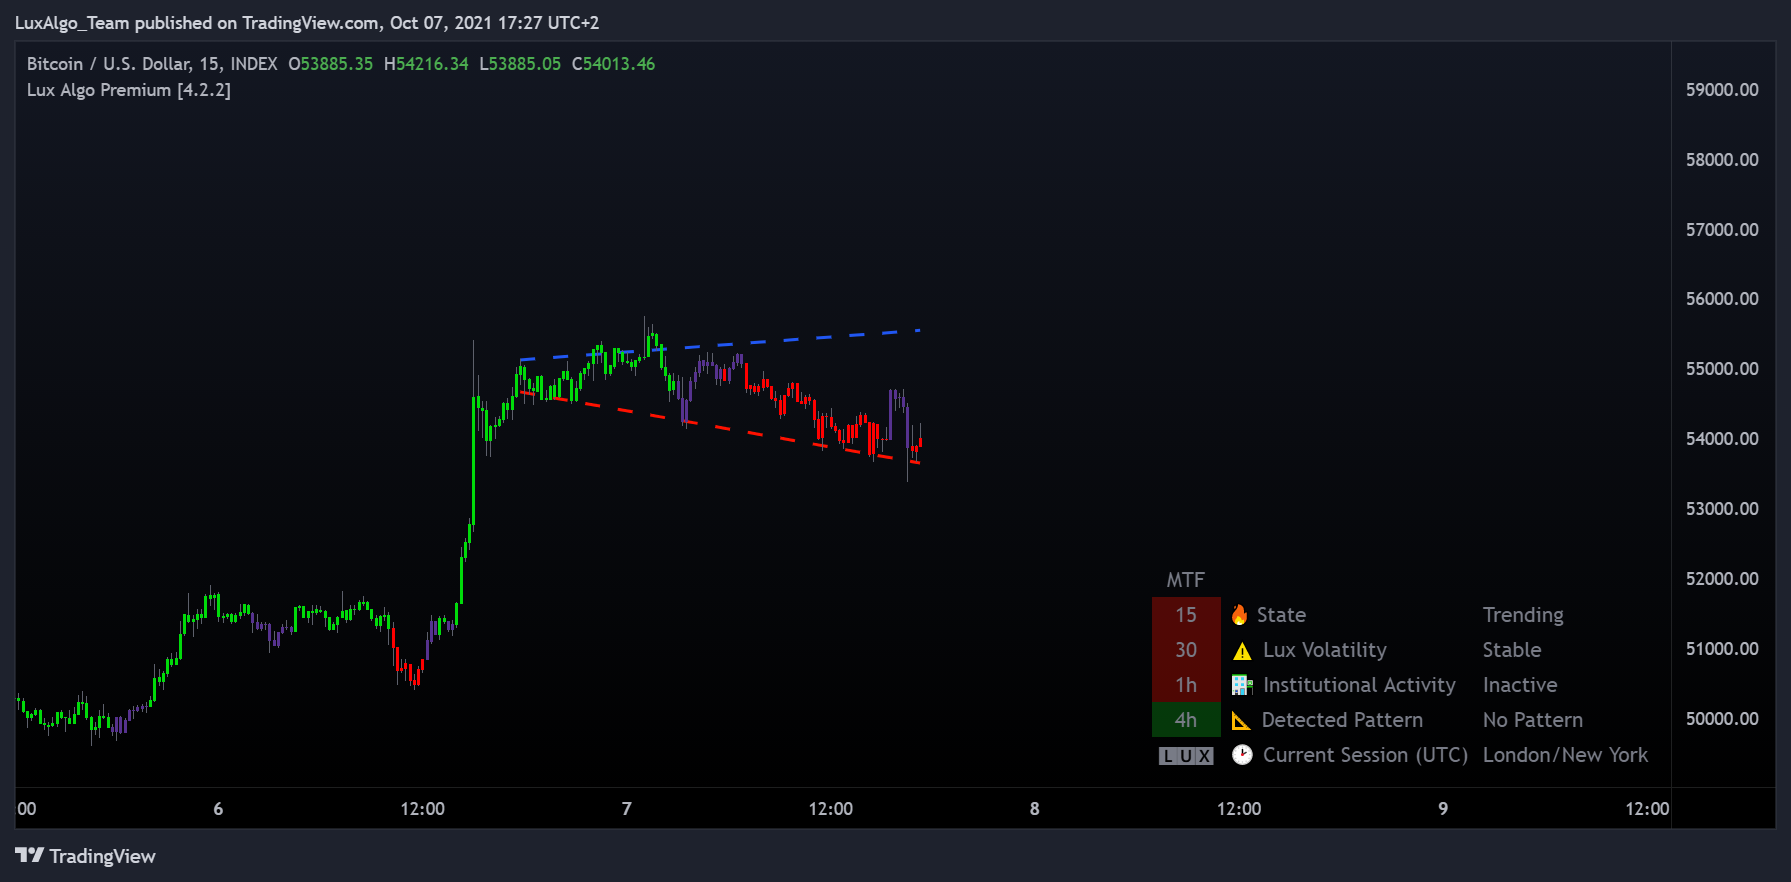The height and width of the screenshot is (882, 1791).
Task: Click the 52000.00 price axis label
Action: pyautogui.click(x=1722, y=579)
